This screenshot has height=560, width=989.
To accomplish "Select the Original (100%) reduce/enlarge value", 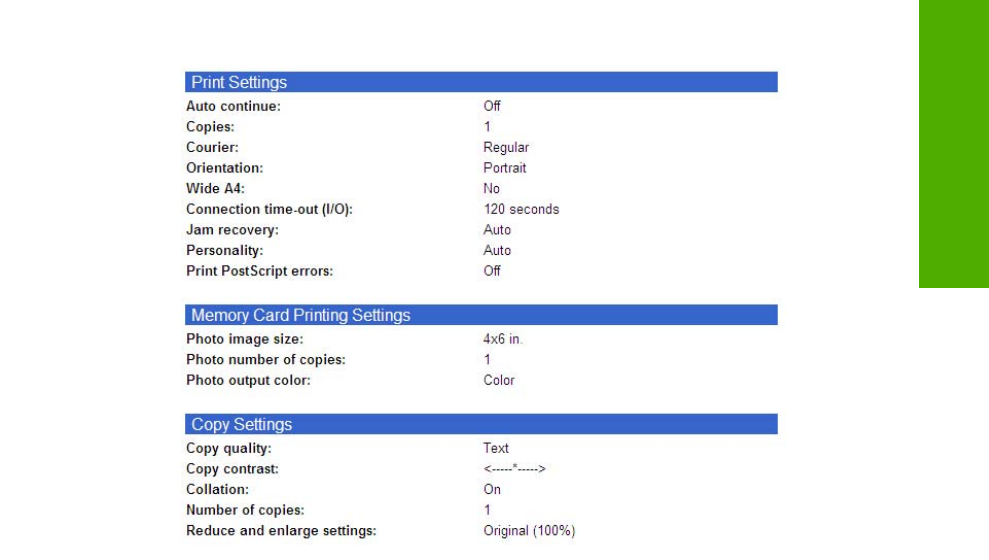I will click(529, 531).
